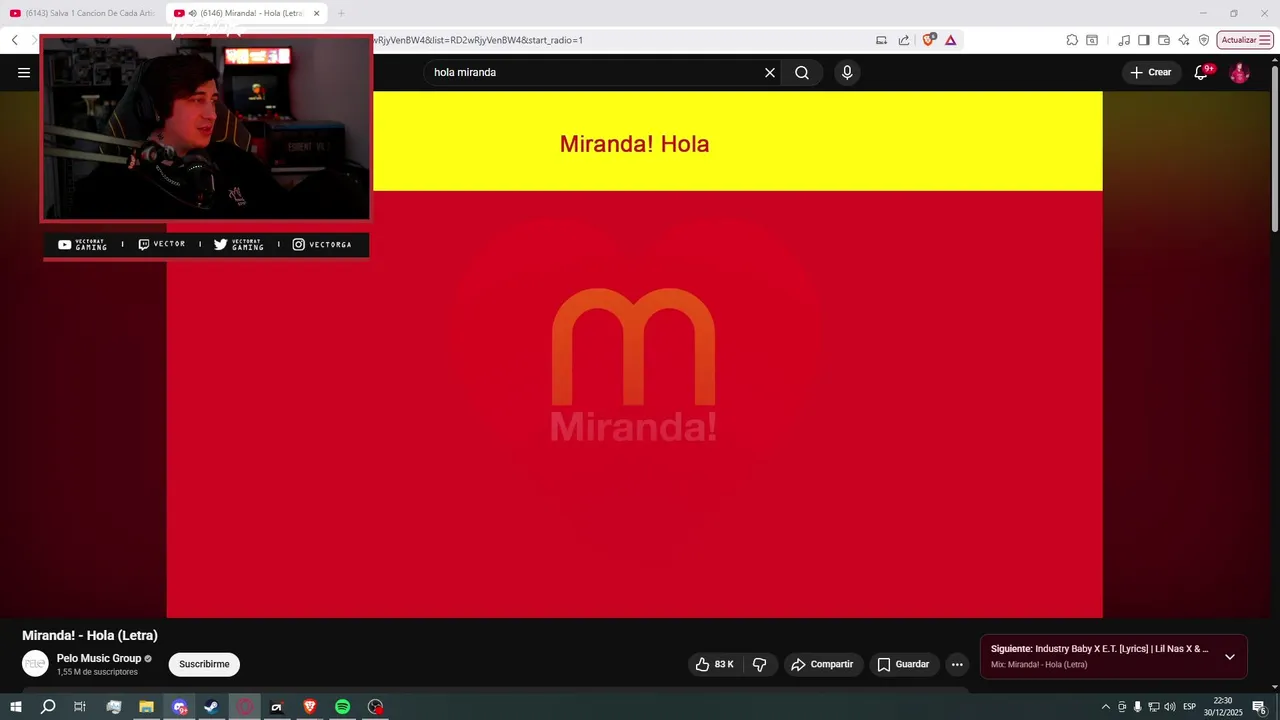This screenshot has width=1280, height=720.
Task: Open the YouTube hamburger guide menu
Action: [24, 72]
